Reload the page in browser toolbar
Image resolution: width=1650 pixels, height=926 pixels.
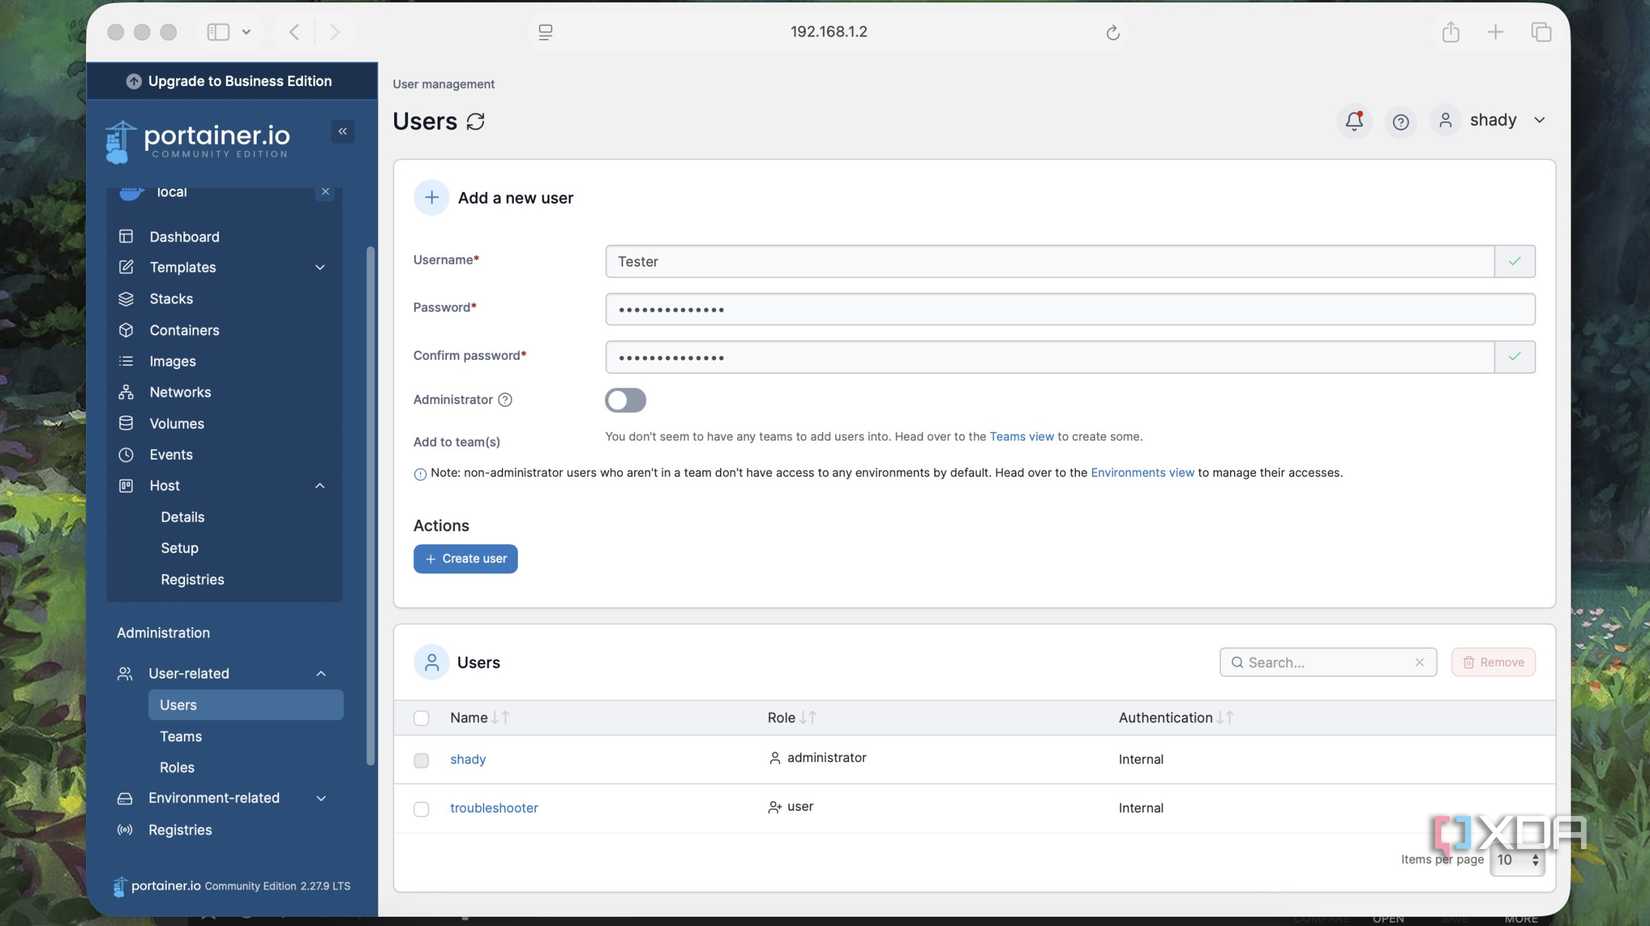pyautogui.click(x=1112, y=32)
